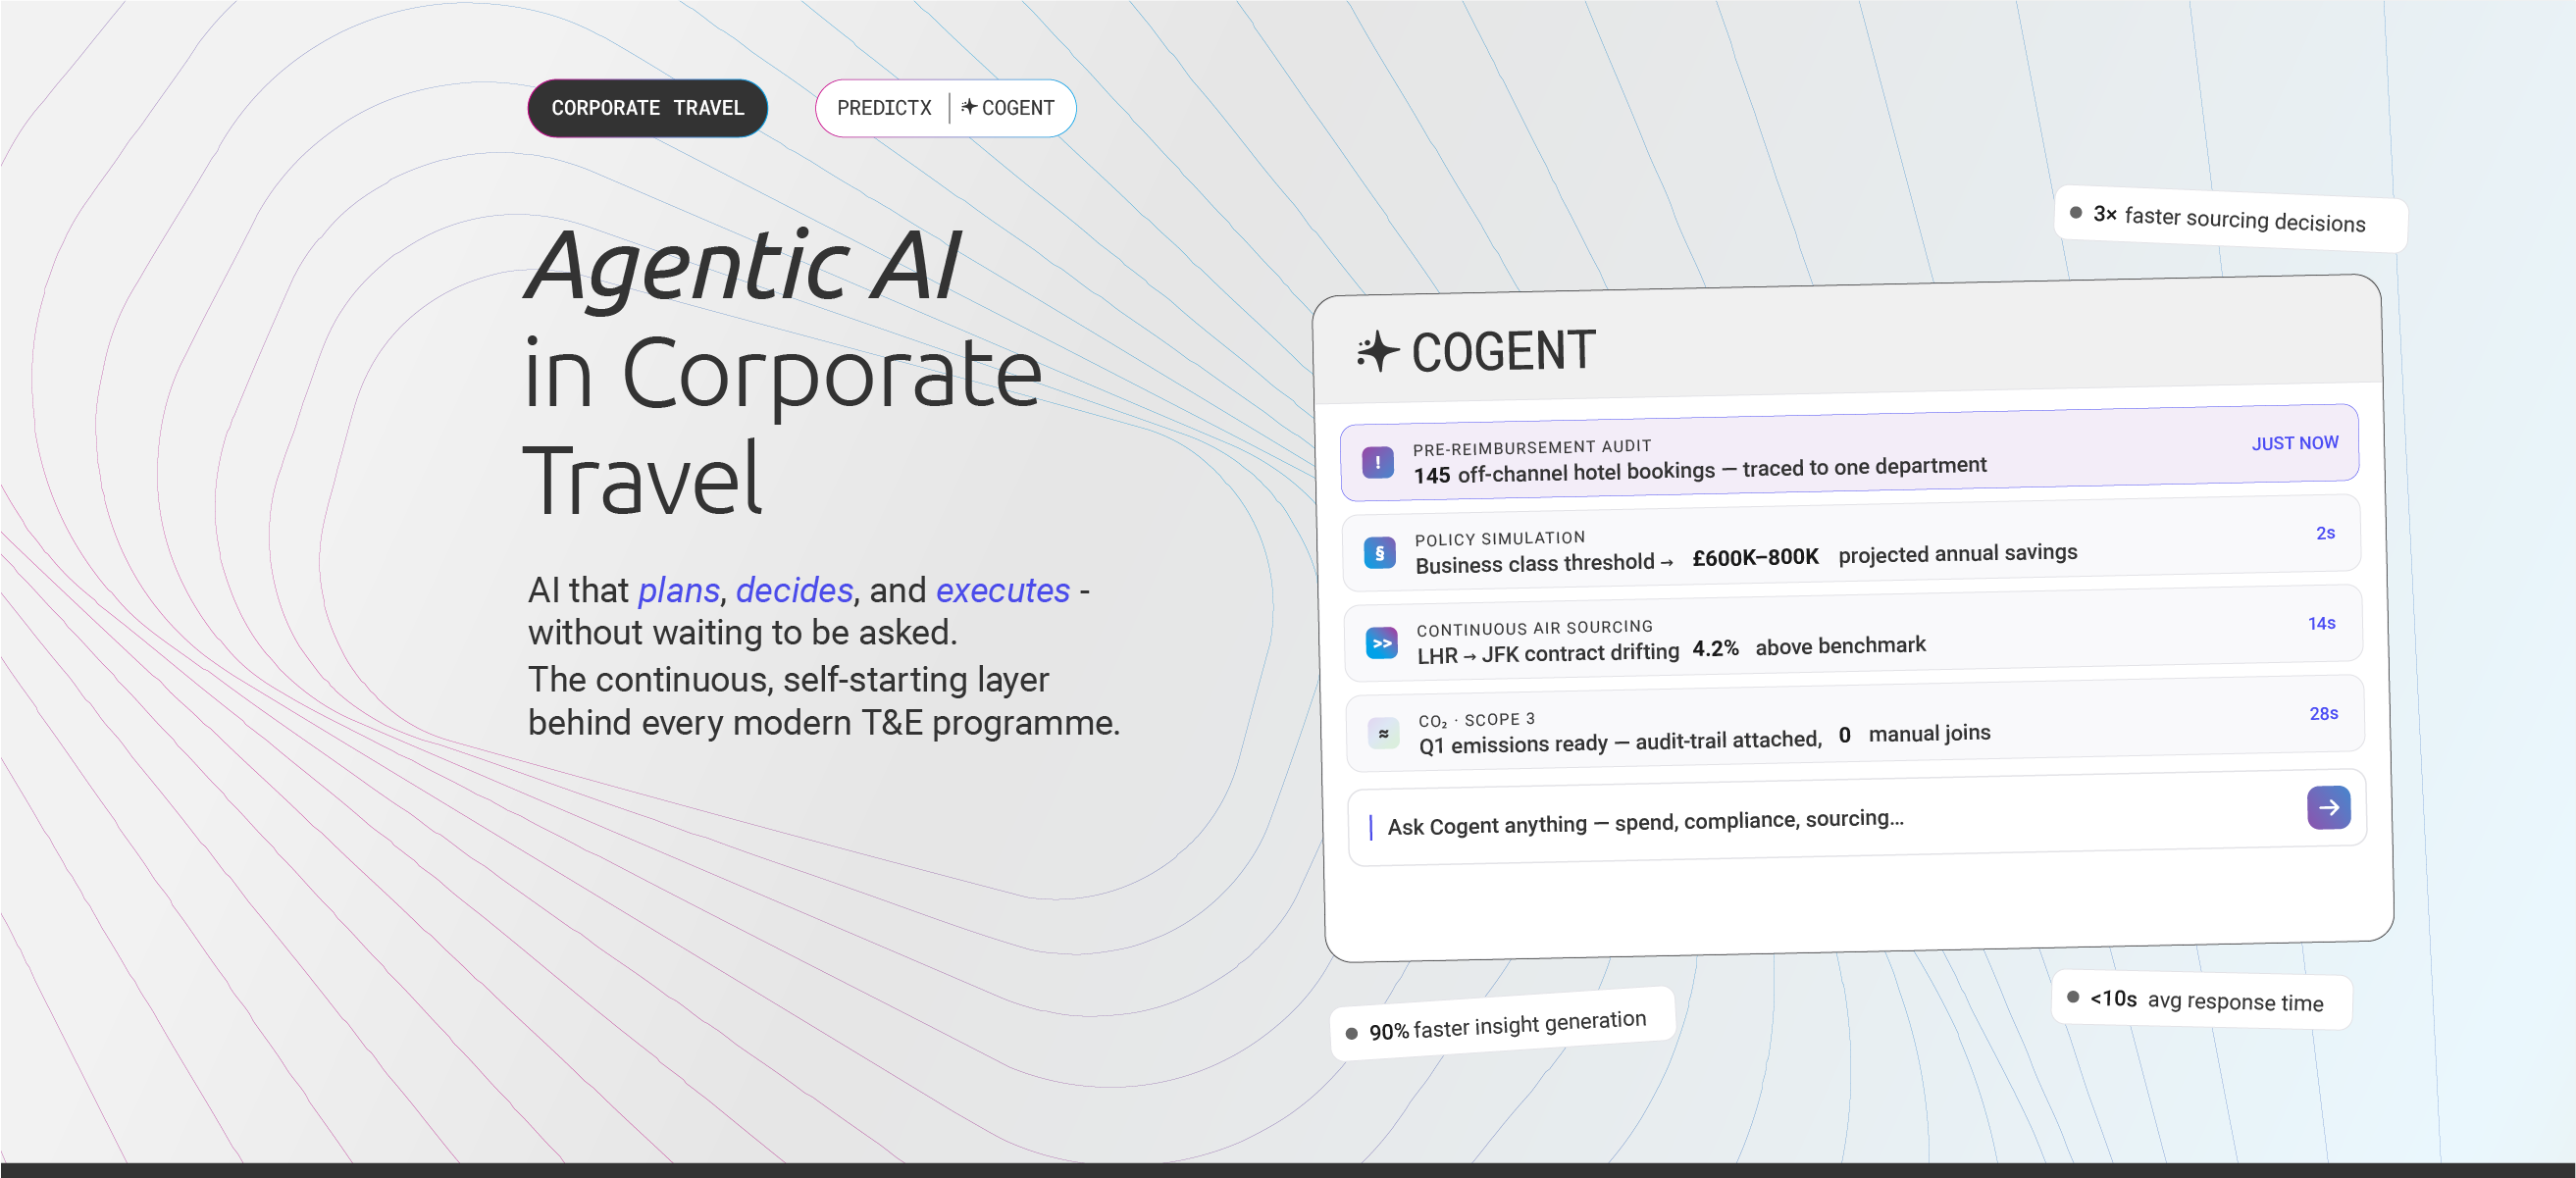Click the POLICY SIMULATION label
The width and height of the screenshot is (2576, 1178).
(x=1500, y=538)
